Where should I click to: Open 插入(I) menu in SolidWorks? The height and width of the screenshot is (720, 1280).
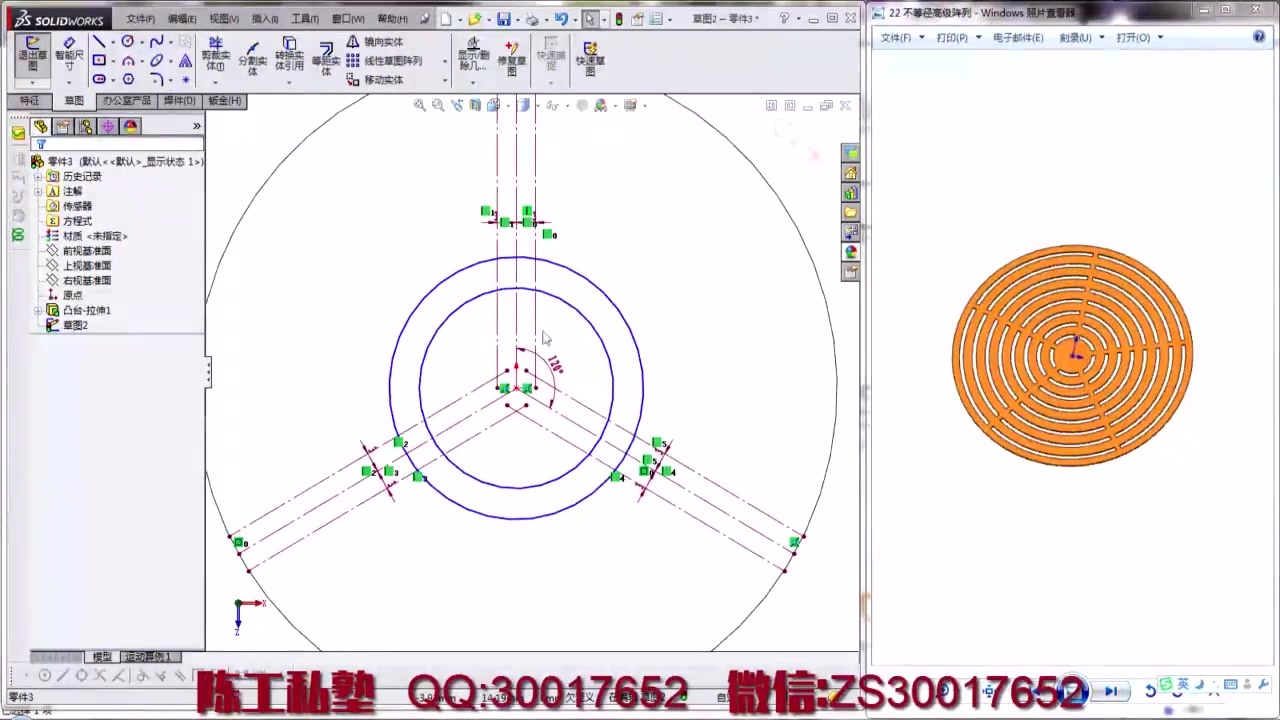click(265, 19)
